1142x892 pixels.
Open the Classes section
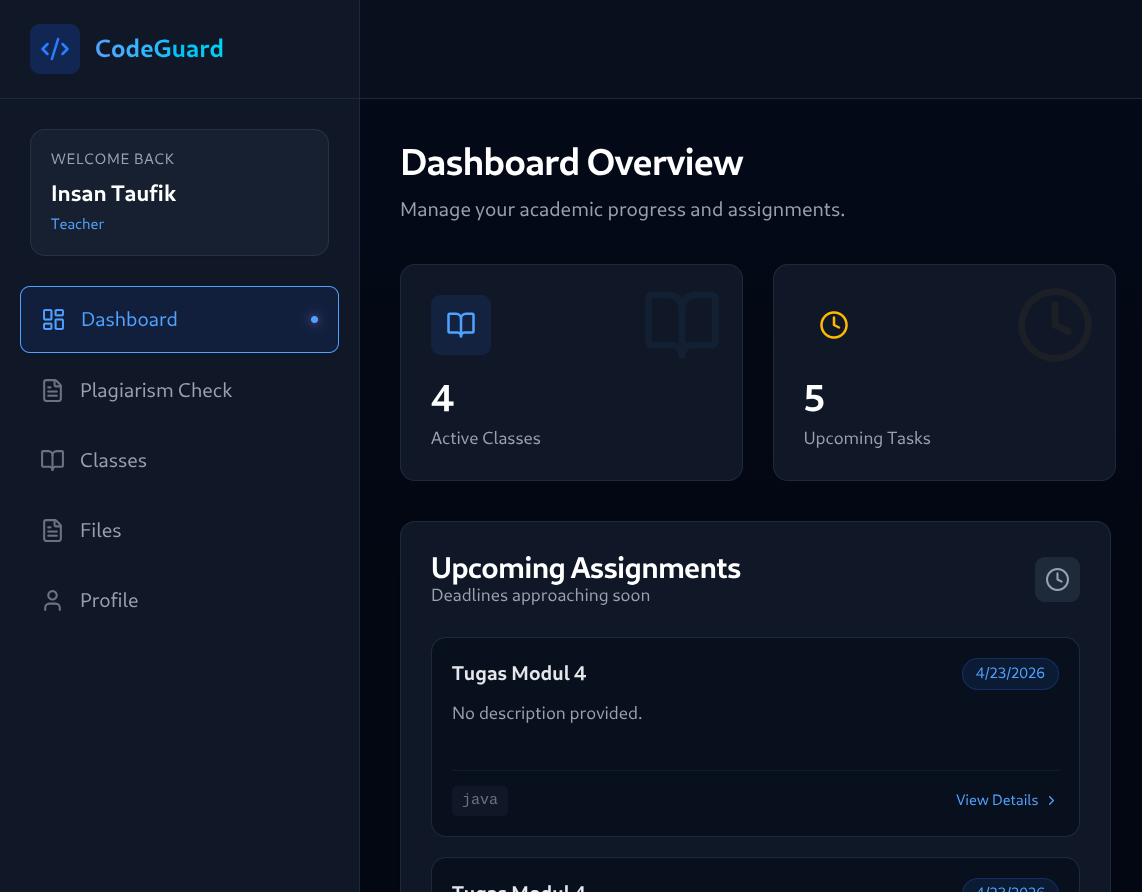179,460
